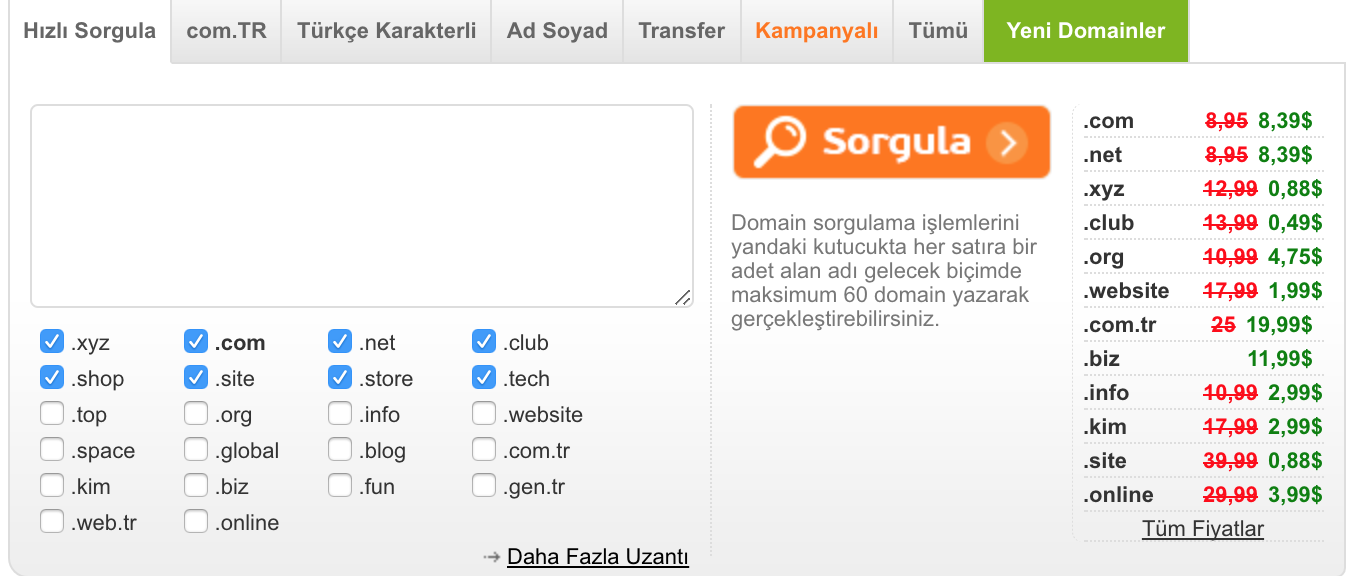This screenshot has width=1348, height=576.
Task: Open the Daha Fazla Uzantı link
Action: point(598,557)
